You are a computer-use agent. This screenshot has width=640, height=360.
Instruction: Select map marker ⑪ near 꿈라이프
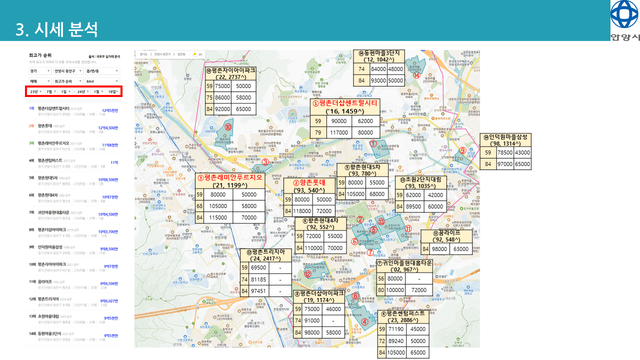[x=408, y=229]
